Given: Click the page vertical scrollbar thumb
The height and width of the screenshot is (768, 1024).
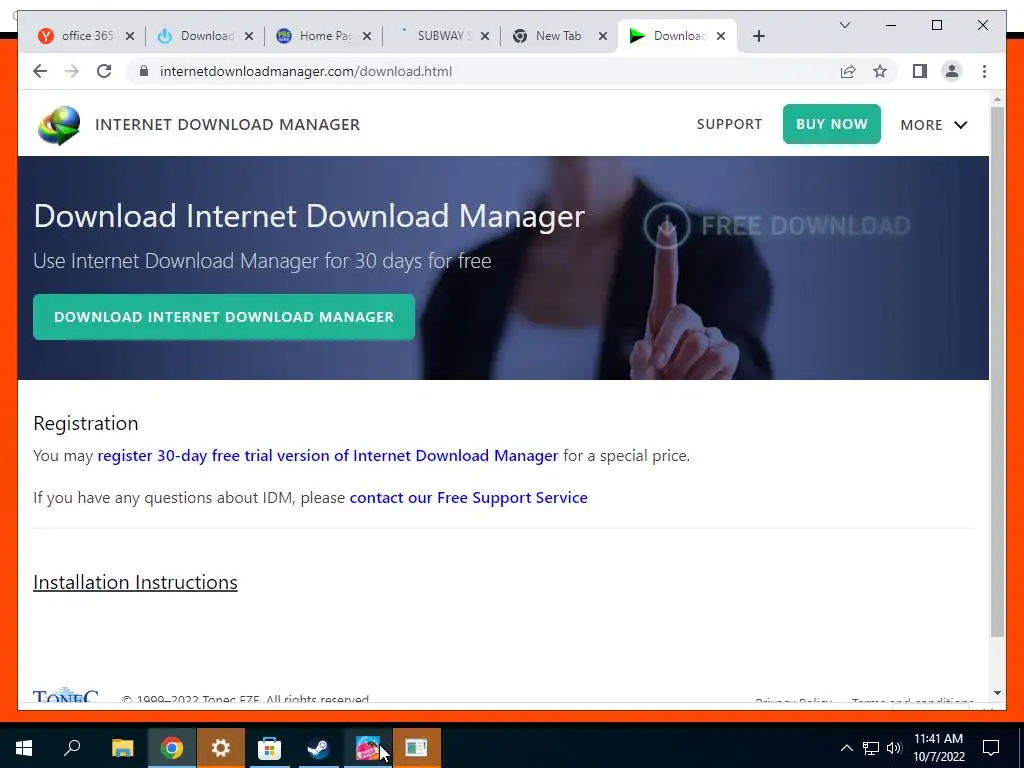Looking at the screenshot, I should (997, 372).
